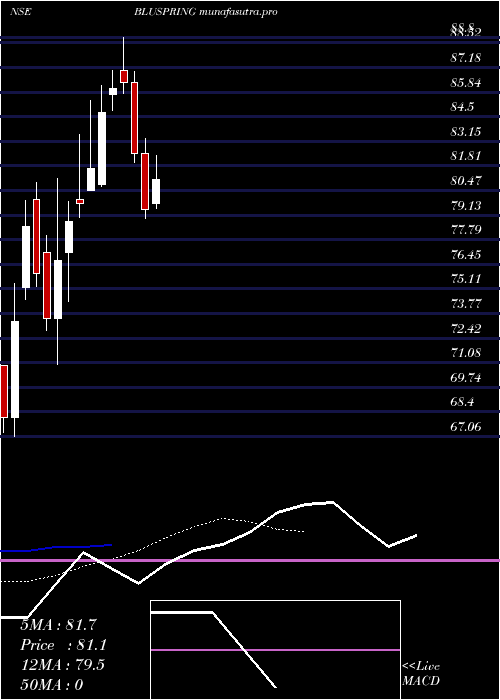Click the 83.15 price level label
The width and height of the screenshot is (500, 700).
466,132
